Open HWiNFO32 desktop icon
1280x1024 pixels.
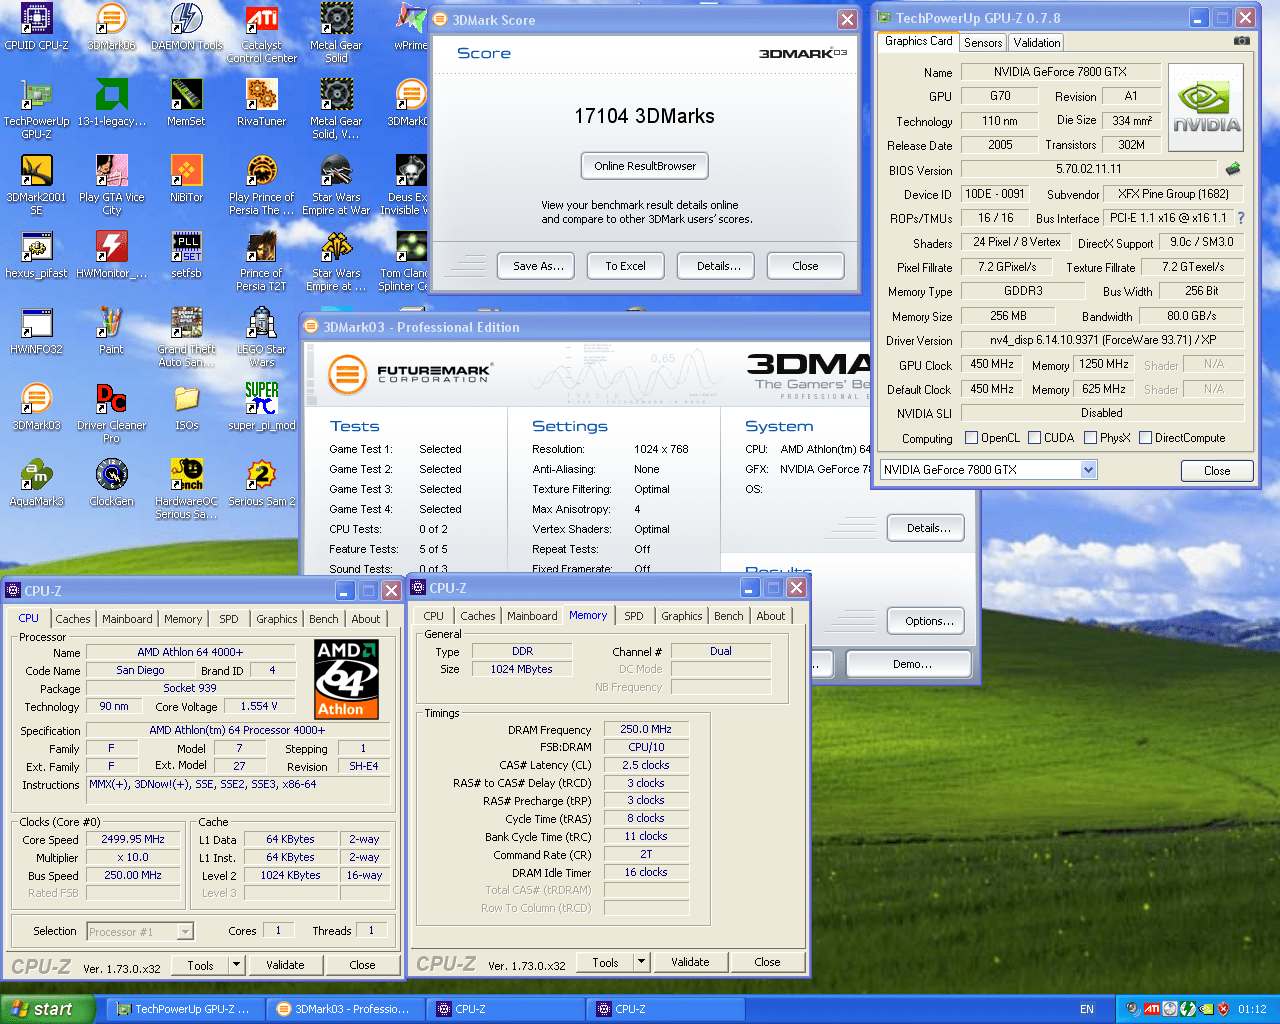tap(36, 332)
